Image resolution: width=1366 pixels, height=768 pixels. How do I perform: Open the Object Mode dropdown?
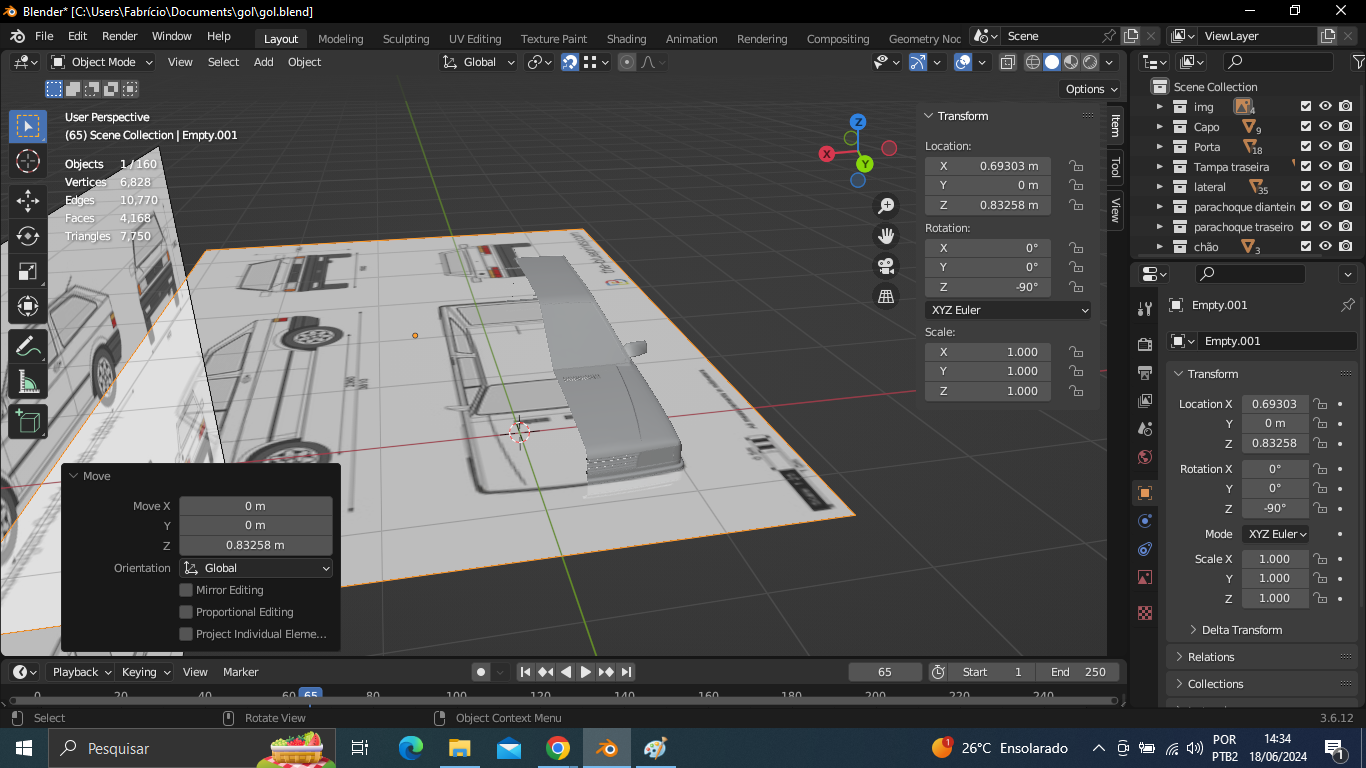102,62
